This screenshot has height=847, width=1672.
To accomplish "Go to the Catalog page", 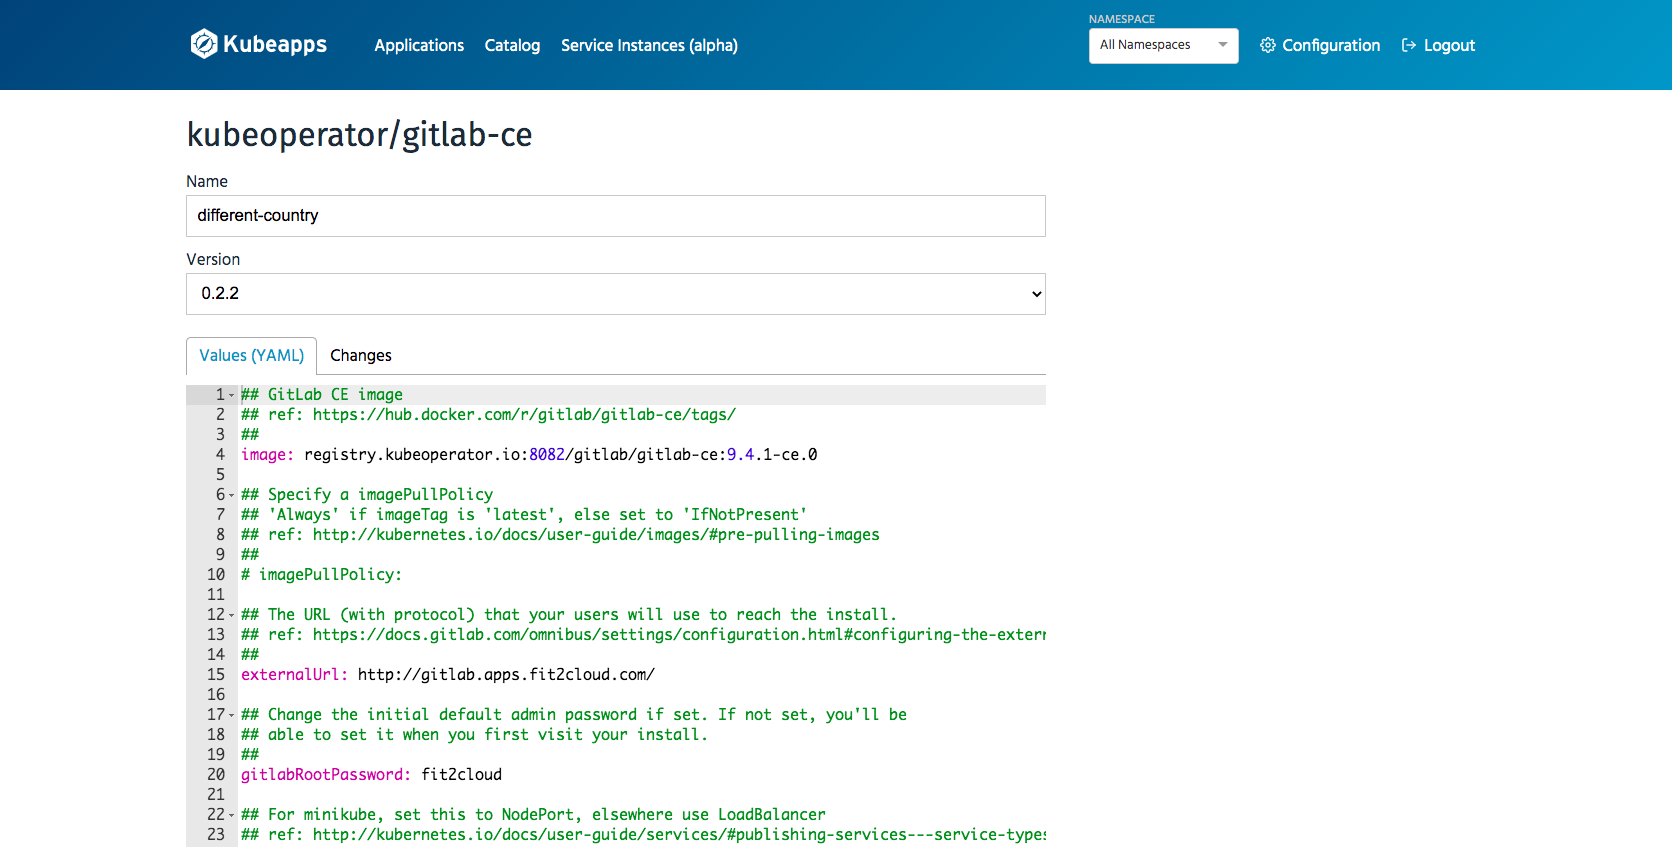I will pos(512,45).
